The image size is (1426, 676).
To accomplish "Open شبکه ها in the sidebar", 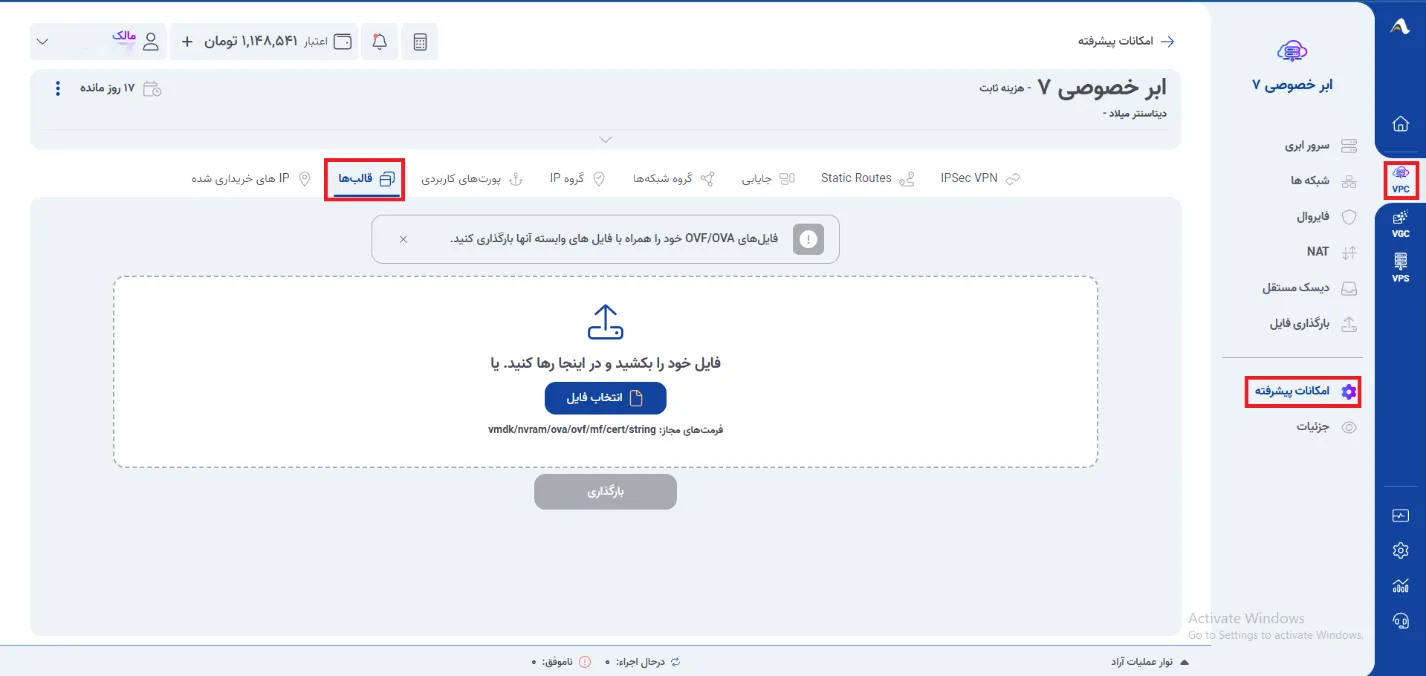I will 1323,181.
